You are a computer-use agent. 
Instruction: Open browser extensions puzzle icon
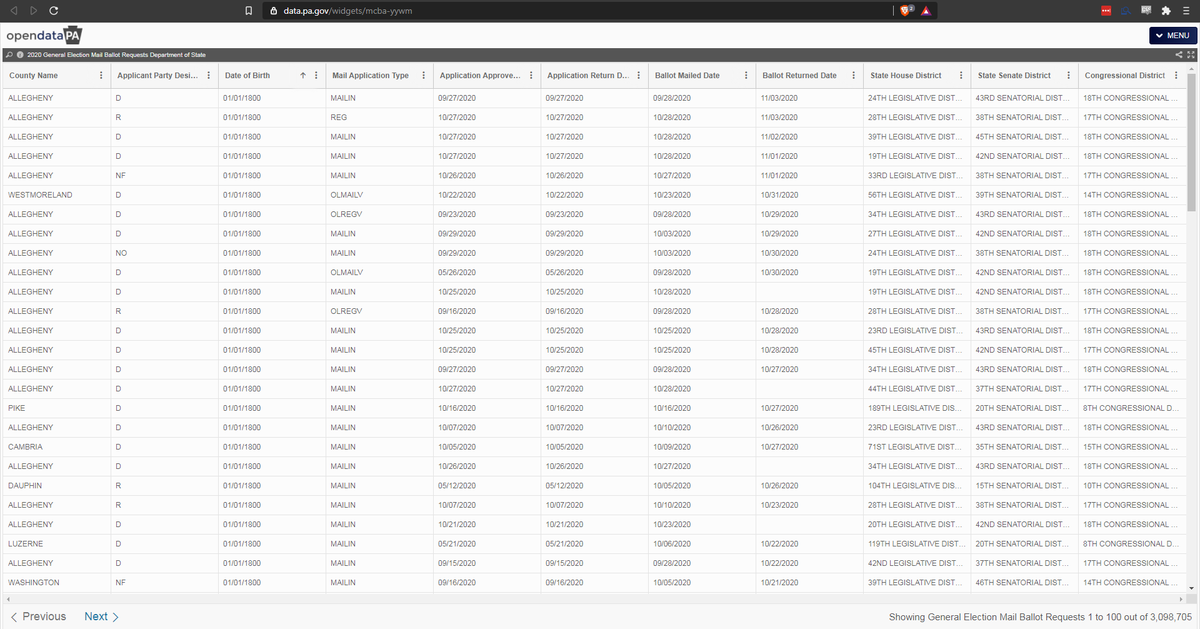(x=1166, y=10)
